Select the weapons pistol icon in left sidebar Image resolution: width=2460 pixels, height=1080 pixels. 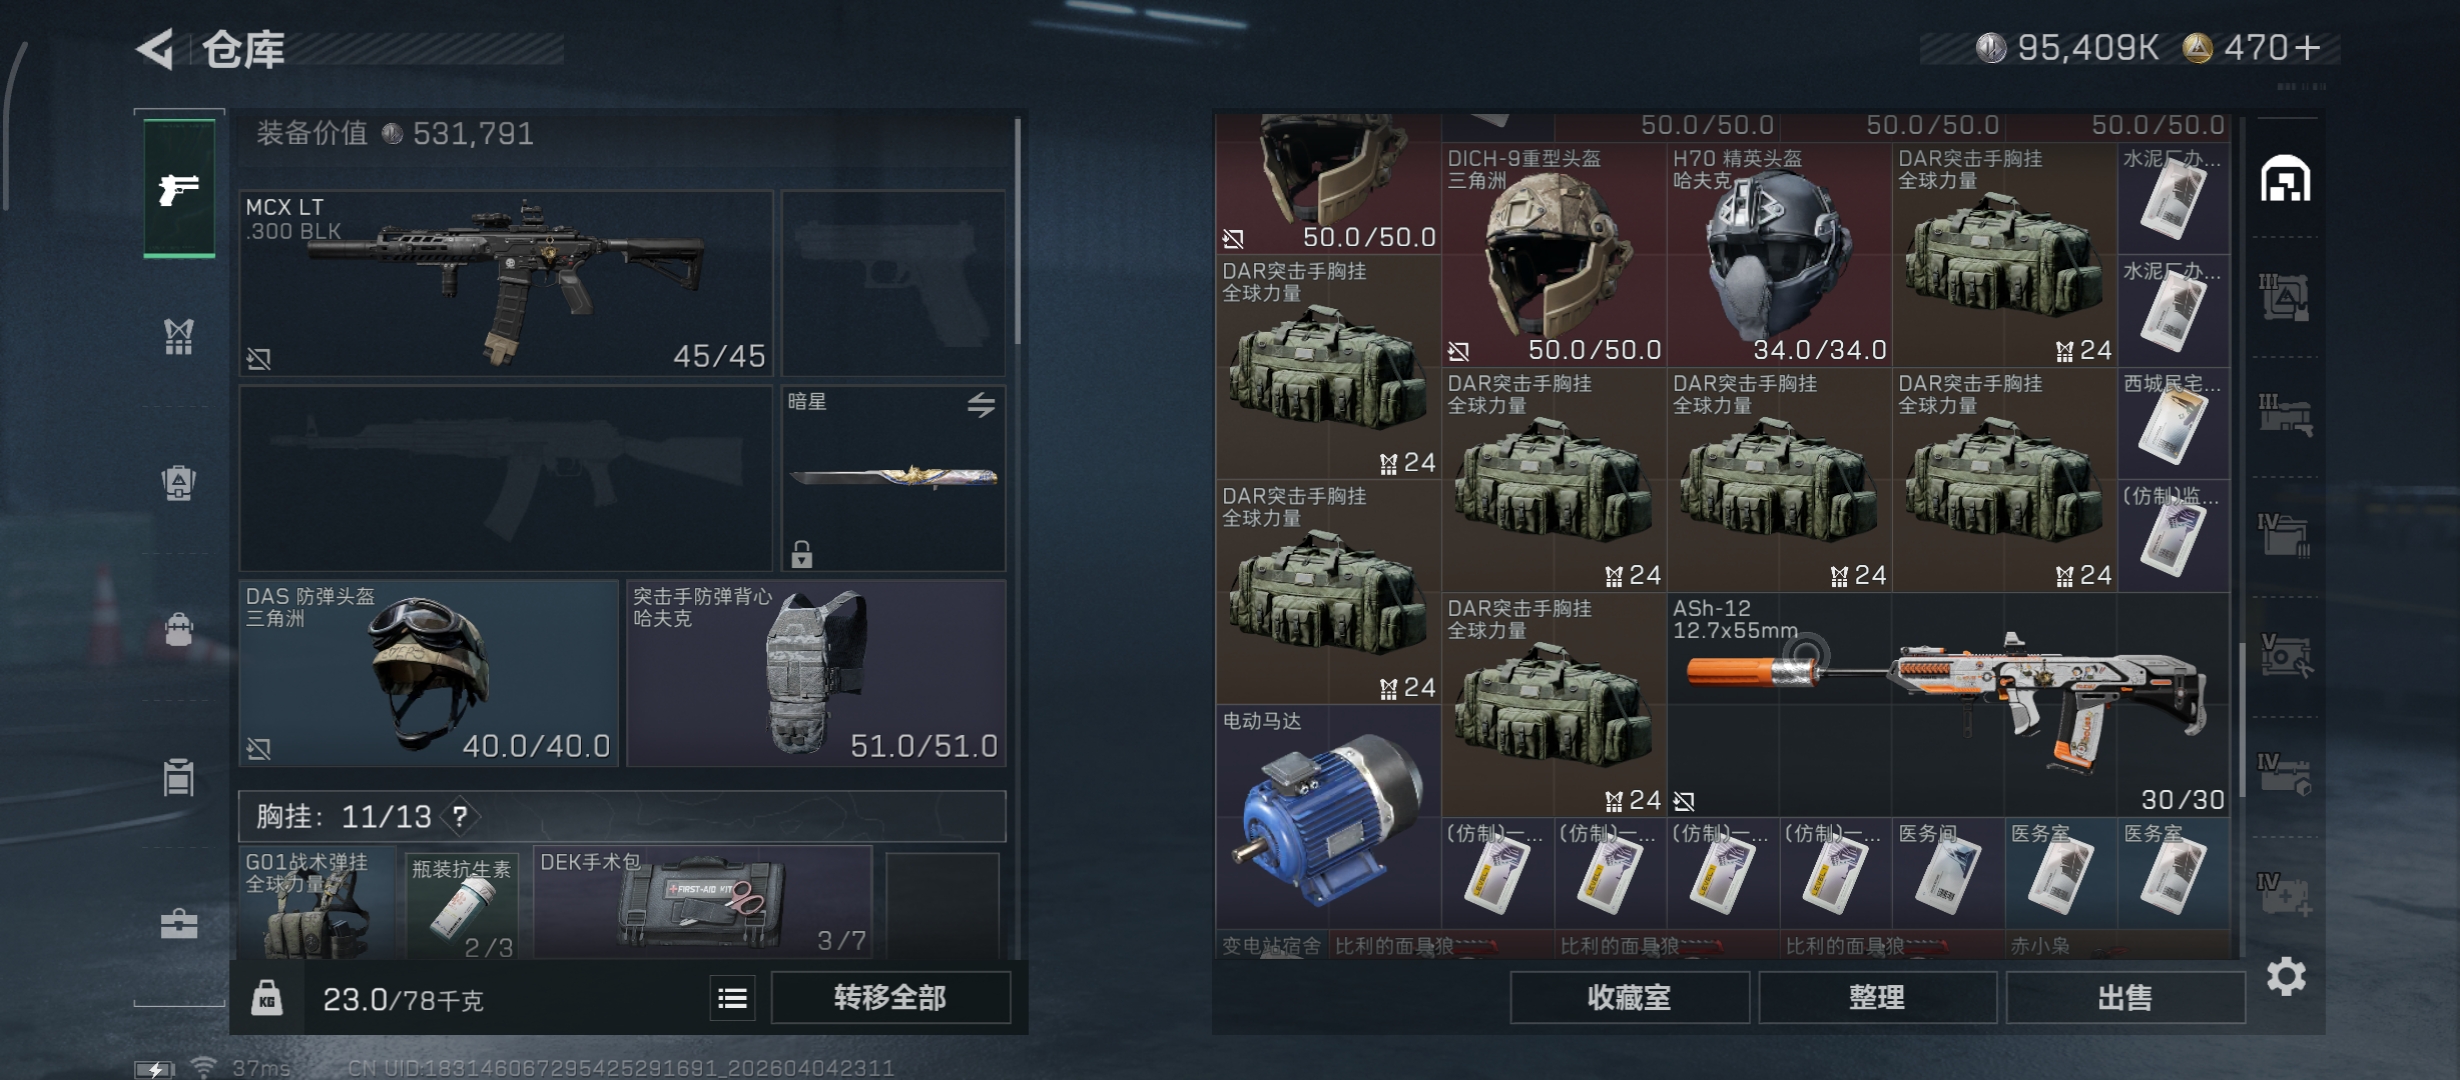point(179,188)
